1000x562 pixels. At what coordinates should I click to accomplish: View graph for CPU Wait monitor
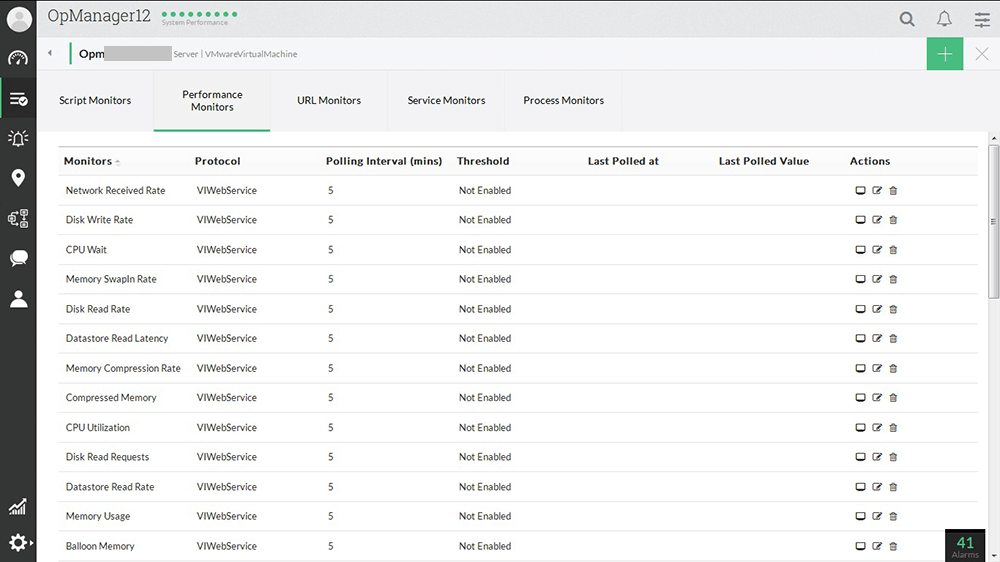(x=860, y=250)
